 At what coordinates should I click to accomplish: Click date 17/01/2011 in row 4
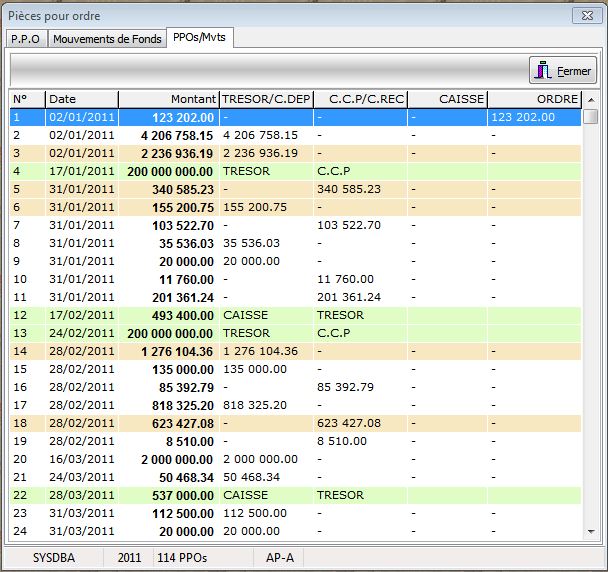coord(82,171)
